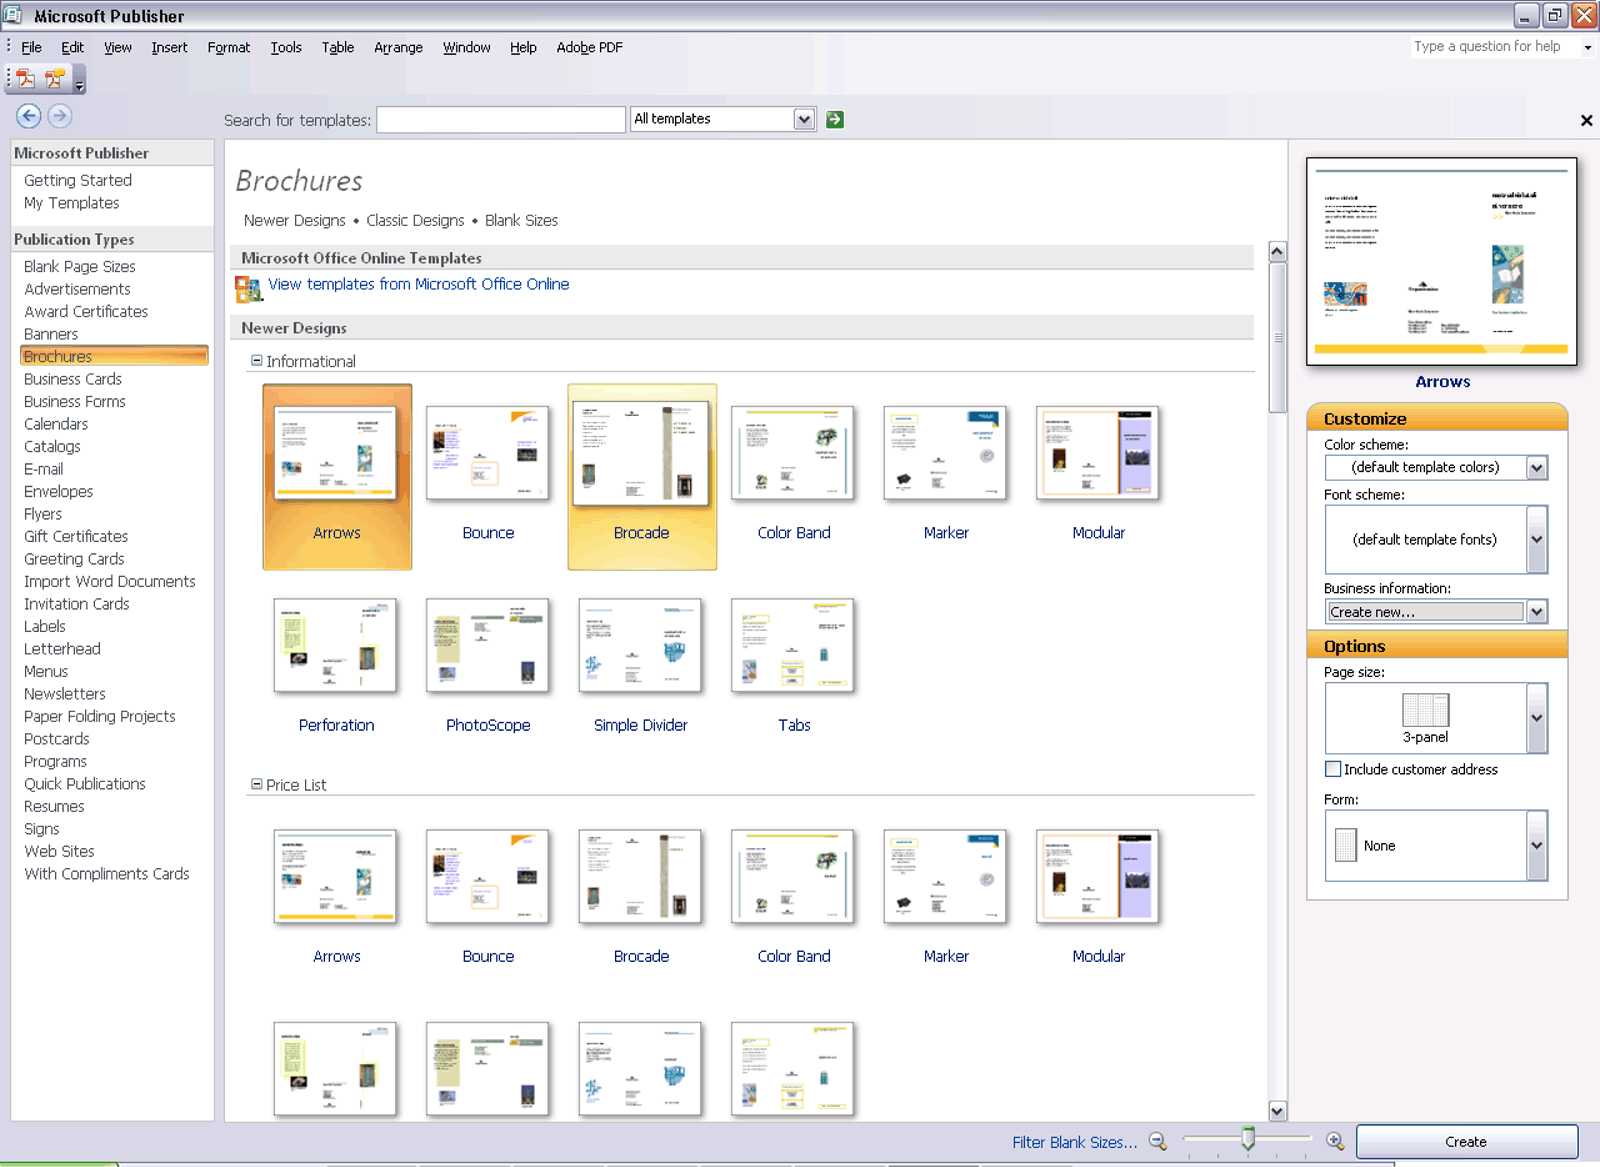Viewport: 1600px width, 1167px height.
Task: Select Getting Started in sidebar
Action: point(78,180)
